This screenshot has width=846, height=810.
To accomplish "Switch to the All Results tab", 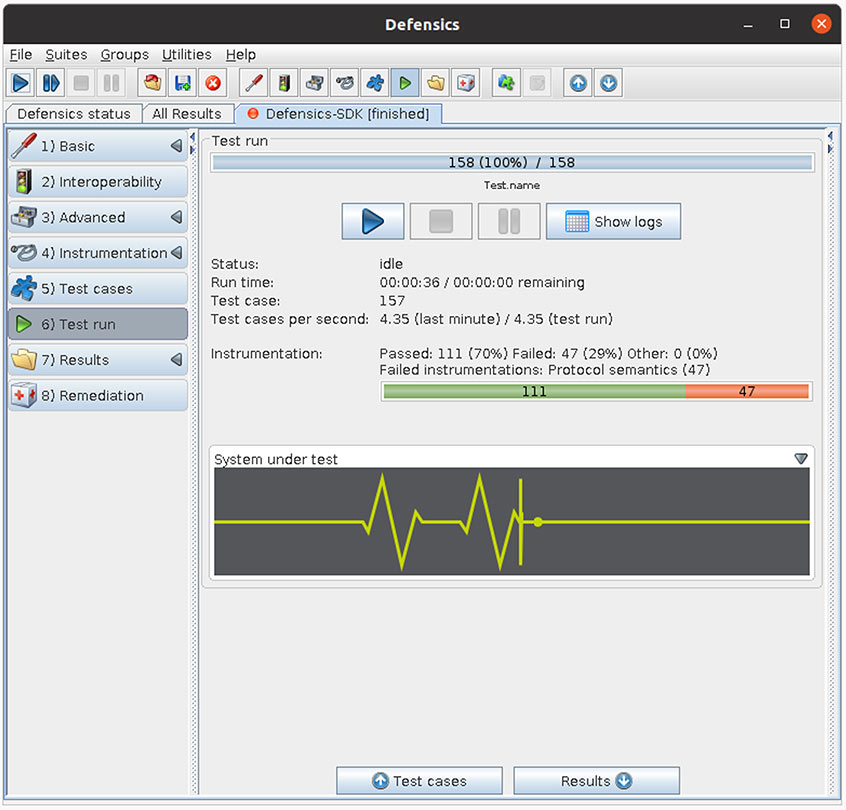I will (186, 114).
